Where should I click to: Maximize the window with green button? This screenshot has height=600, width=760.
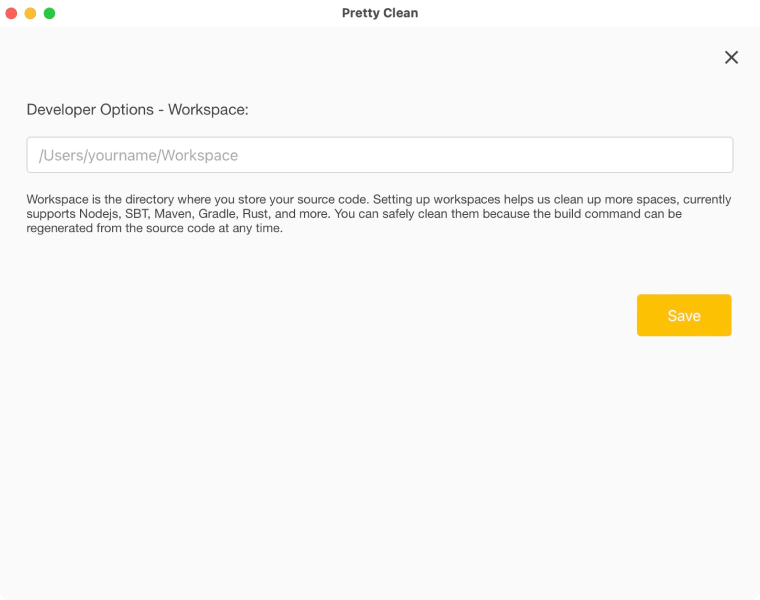point(49,13)
